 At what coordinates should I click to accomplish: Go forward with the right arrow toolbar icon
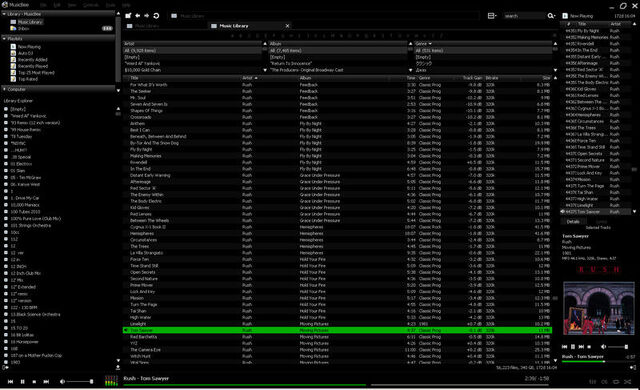147,16
